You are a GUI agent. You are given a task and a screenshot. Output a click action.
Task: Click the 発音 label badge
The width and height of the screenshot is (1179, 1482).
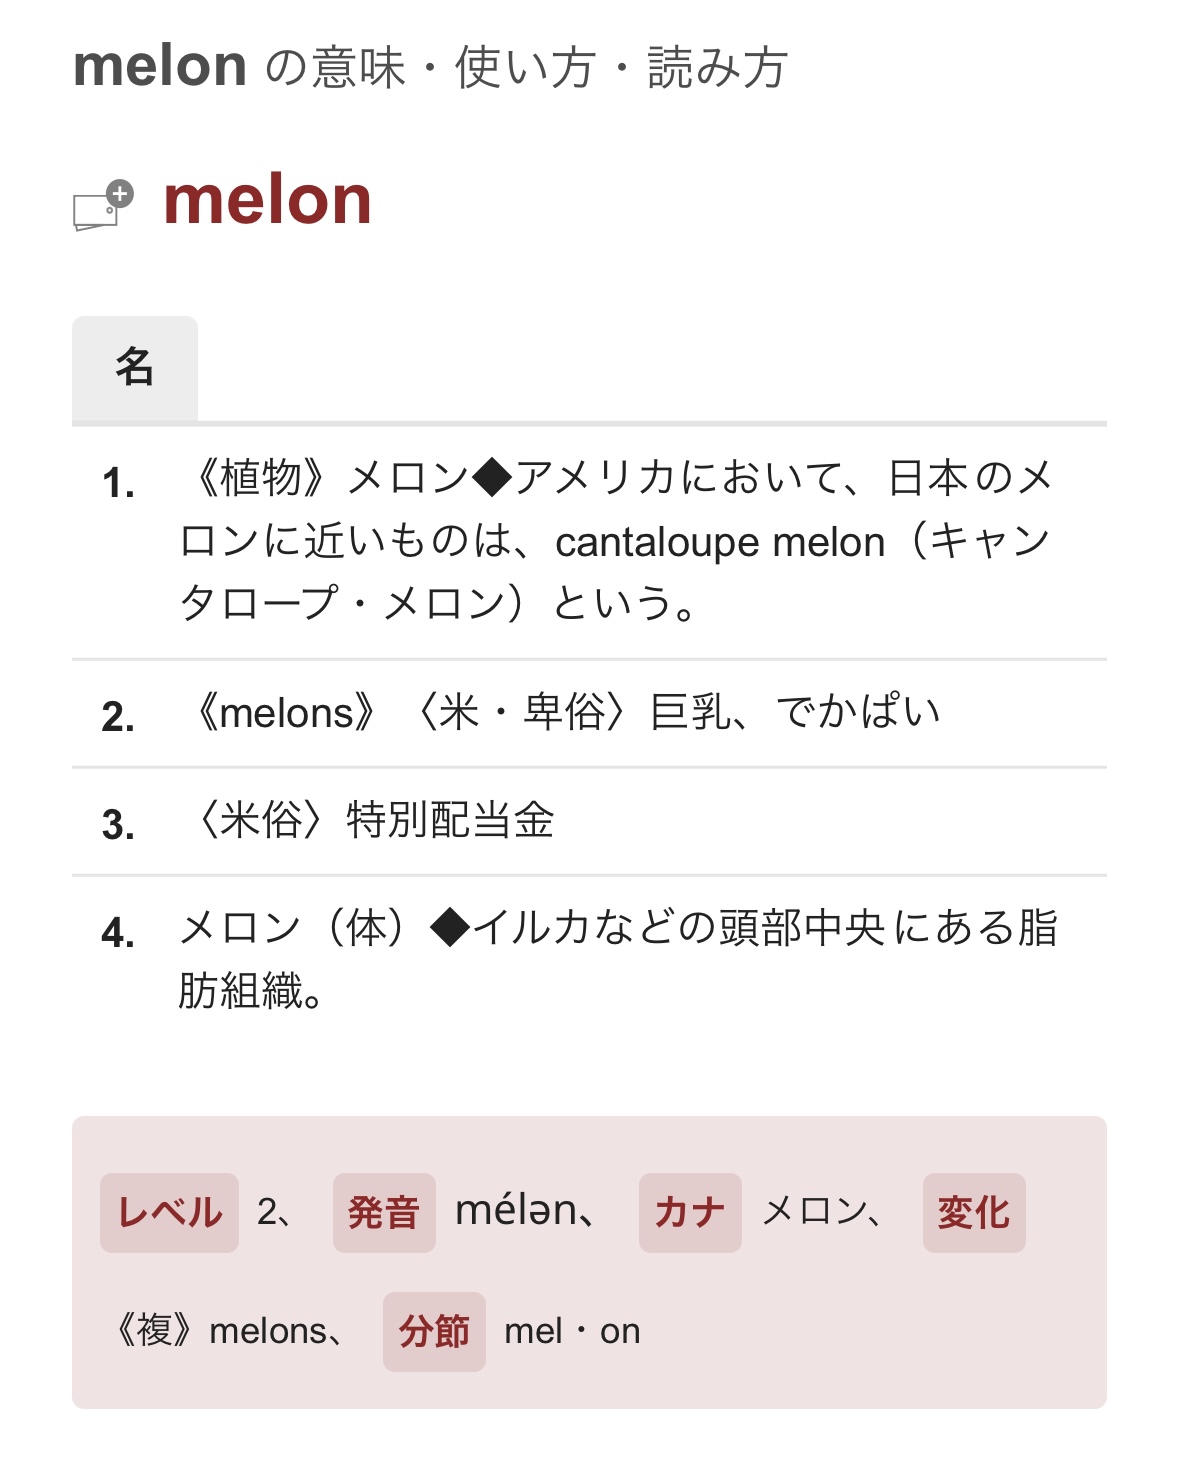pos(384,1212)
